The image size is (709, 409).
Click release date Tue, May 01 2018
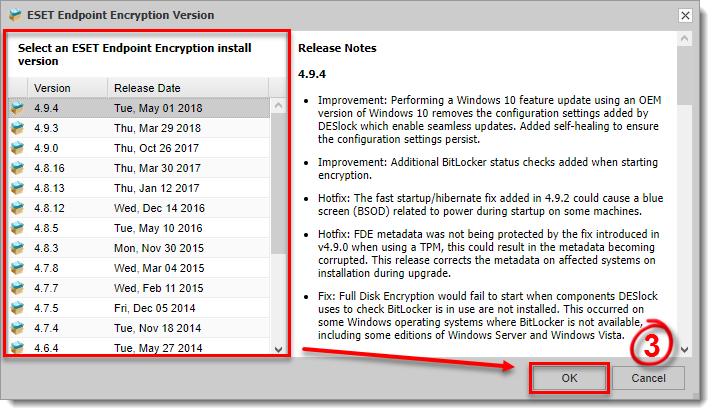point(158,108)
